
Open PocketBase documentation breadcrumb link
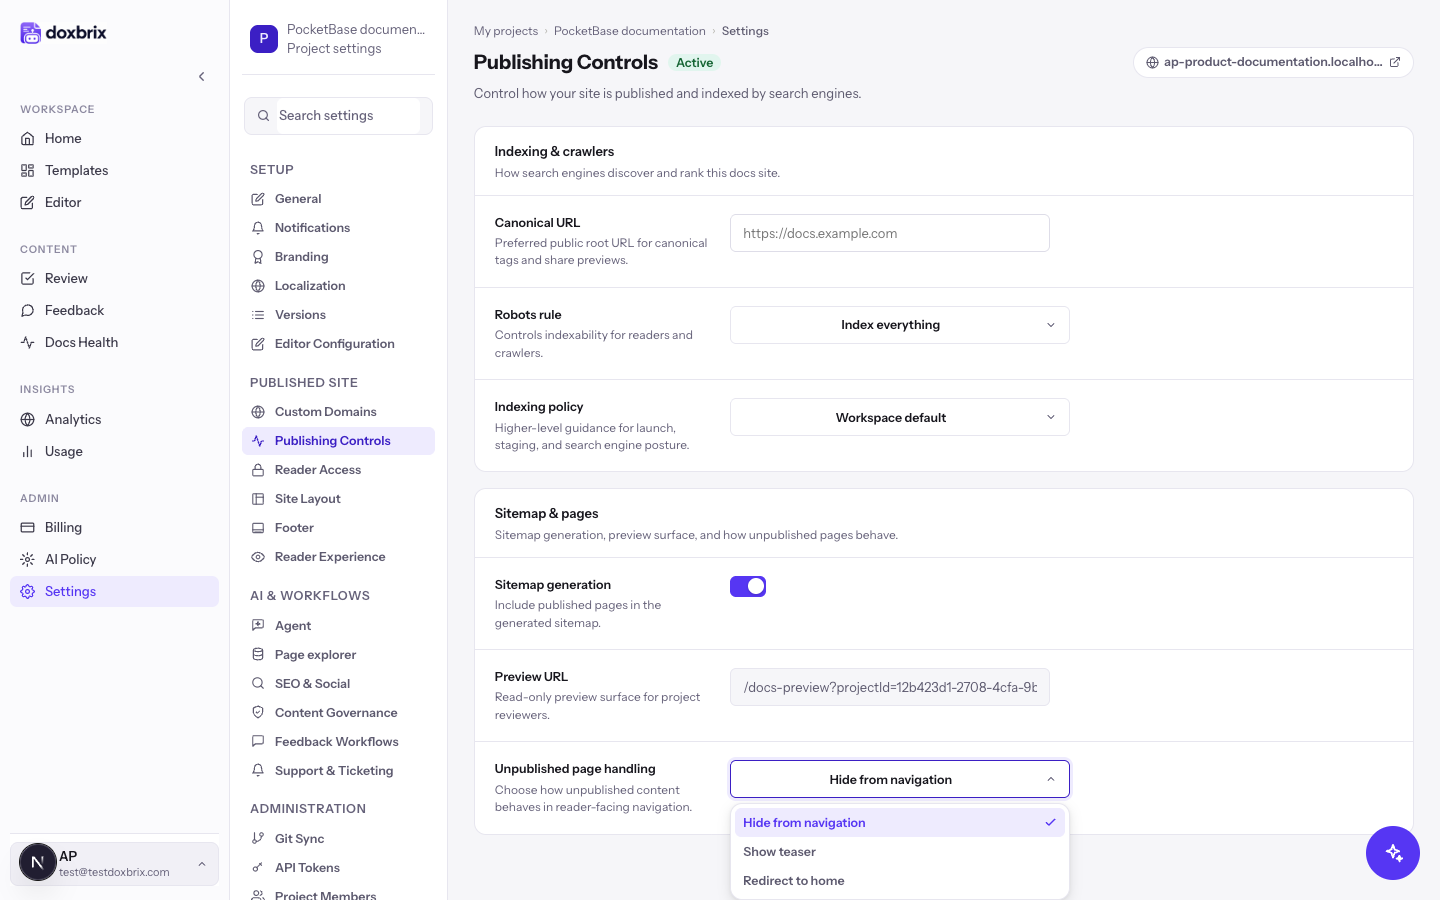point(630,31)
